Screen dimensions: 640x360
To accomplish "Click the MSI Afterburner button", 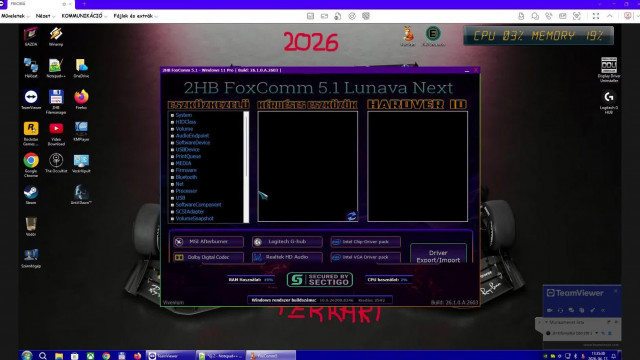I will coord(208,242).
